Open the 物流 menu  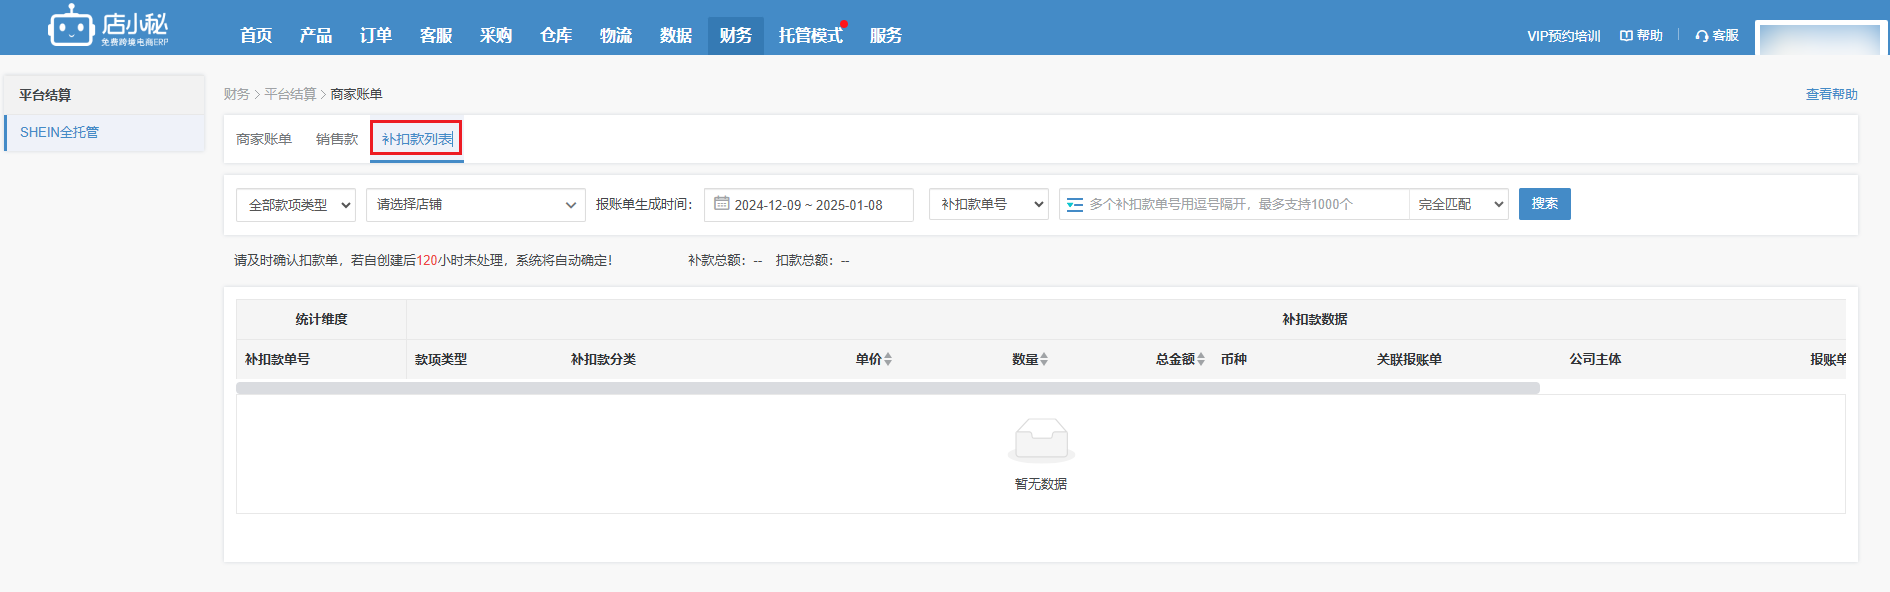click(x=616, y=36)
